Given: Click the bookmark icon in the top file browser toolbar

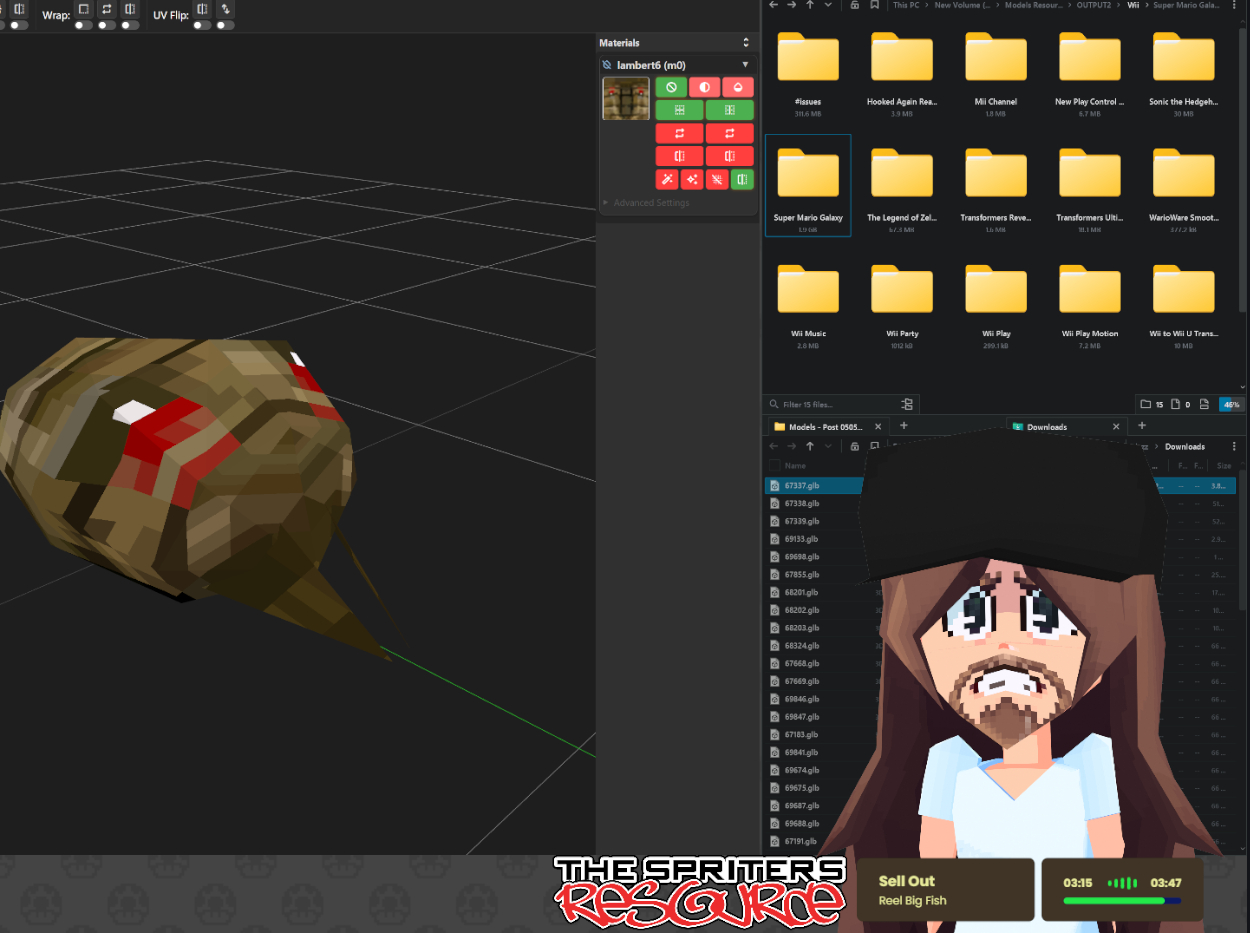Looking at the screenshot, I should 875,5.
